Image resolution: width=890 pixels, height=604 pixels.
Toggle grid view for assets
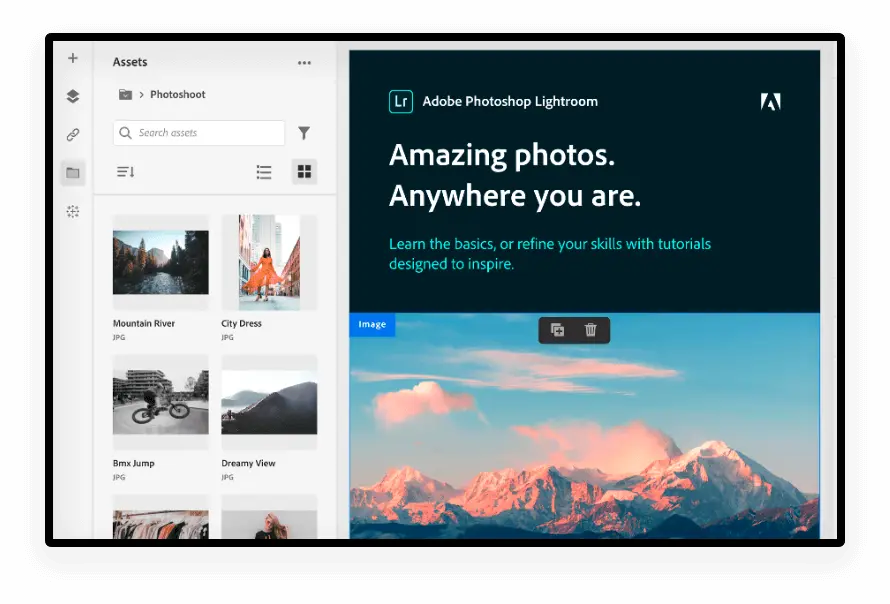pyautogui.click(x=304, y=172)
